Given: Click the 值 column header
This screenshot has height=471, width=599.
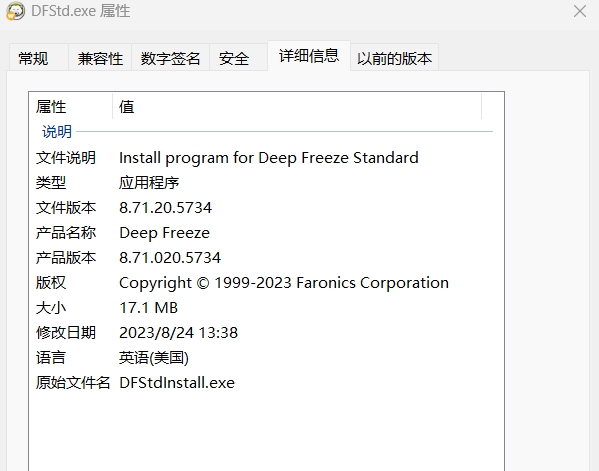Looking at the screenshot, I should [297, 106].
